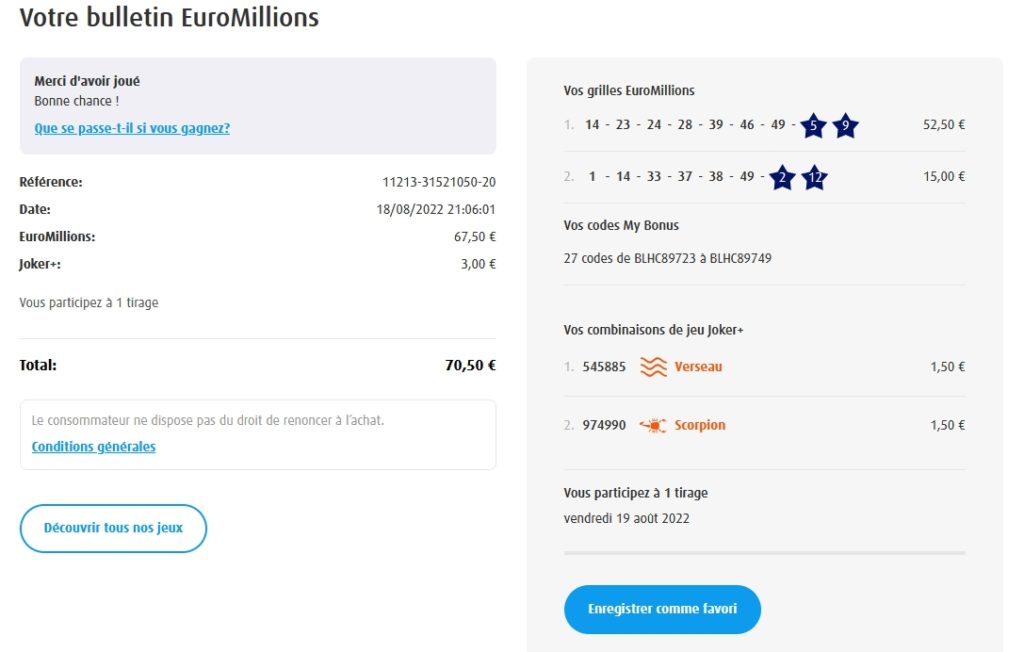Open 'Que se passe-t-il si vous gagnez?' link

tap(132, 128)
